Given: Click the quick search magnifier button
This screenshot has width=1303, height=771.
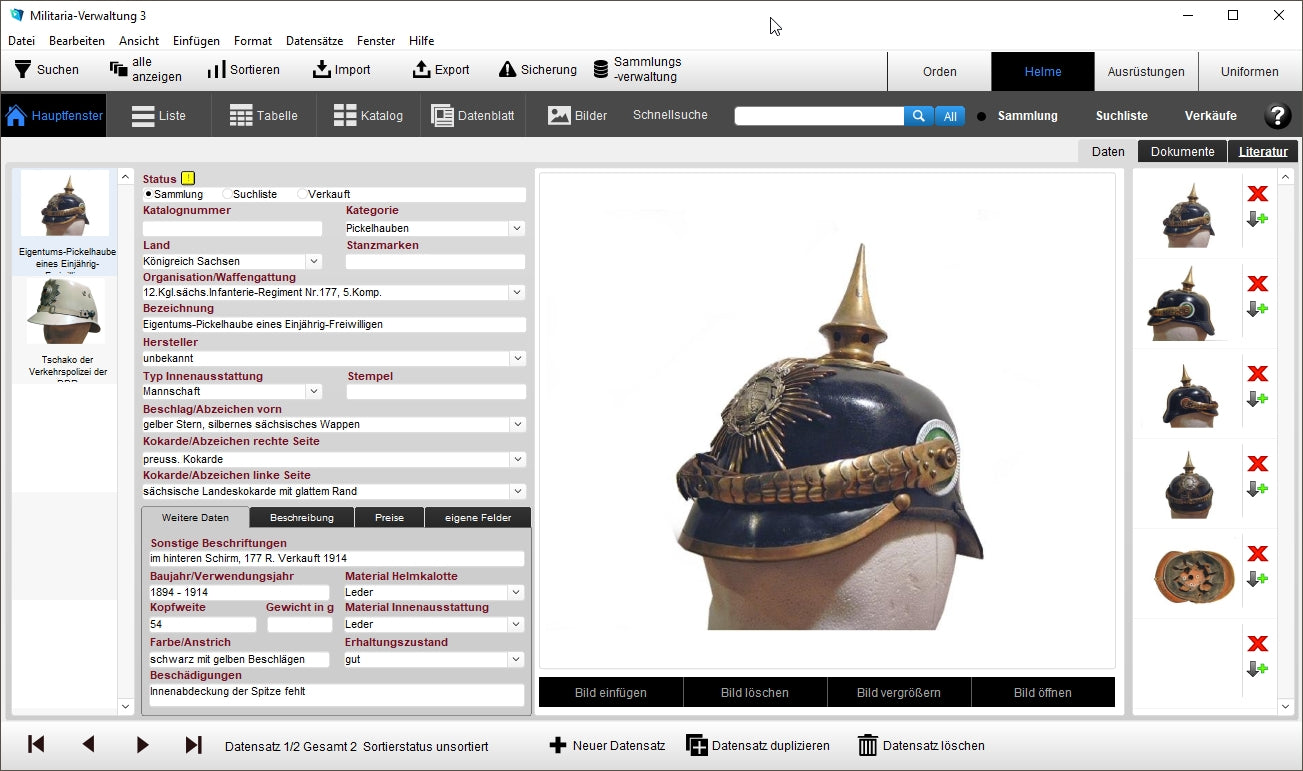Looking at the screenshot, I should point(918,116).
